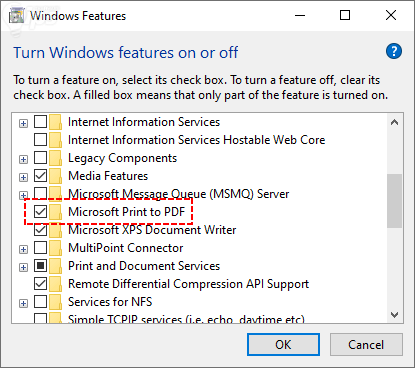Expand the Media Features node
Image resolution: width=415 pixels, height=368 pixels.
tap(23, 178)
